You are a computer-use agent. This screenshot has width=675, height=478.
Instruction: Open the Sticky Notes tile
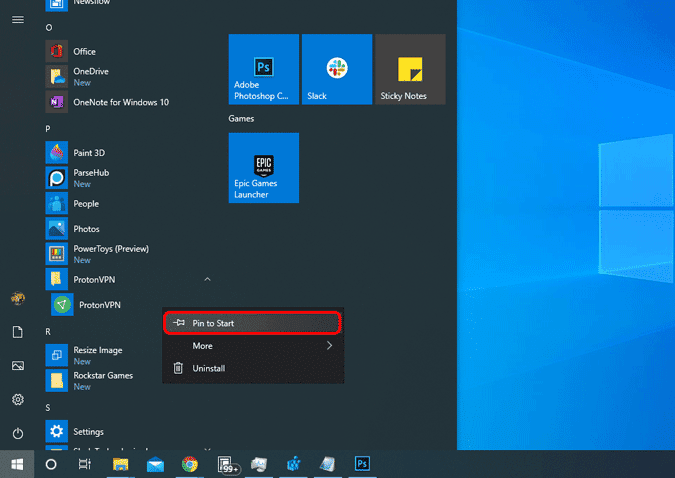pyautogui.click(x=410, y=69)
